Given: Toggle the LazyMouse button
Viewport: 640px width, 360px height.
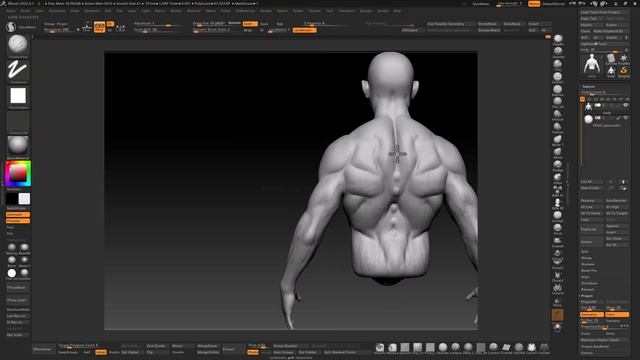Looking at the screenshot, I should point(304,30).
